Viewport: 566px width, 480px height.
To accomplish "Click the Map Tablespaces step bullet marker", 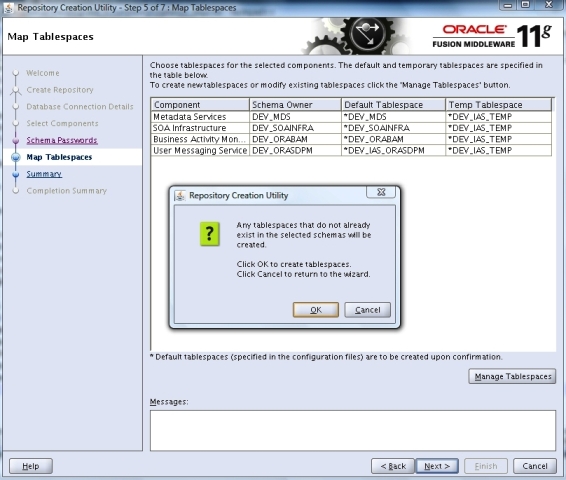I will pos(16,157).
